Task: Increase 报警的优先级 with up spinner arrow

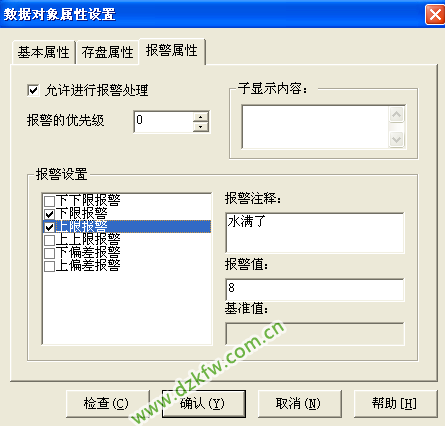Action: 200,117
